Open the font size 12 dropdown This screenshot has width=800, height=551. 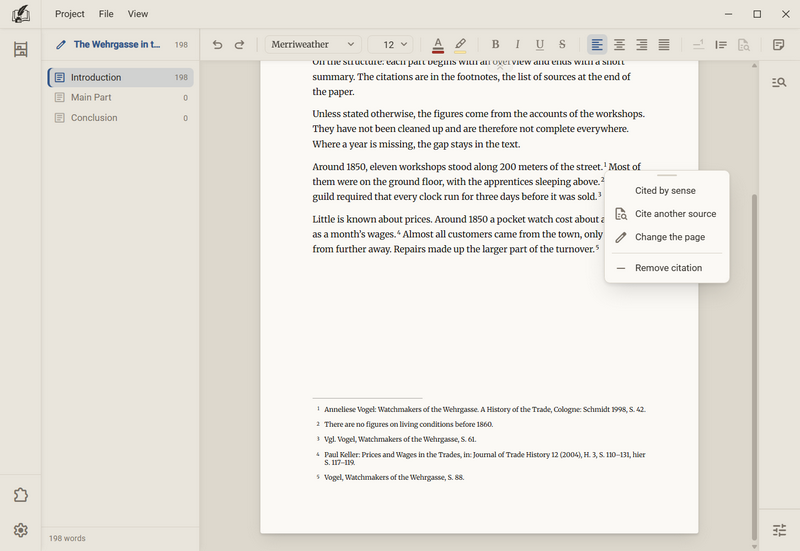pyautogui.click(x=390, y=44)
